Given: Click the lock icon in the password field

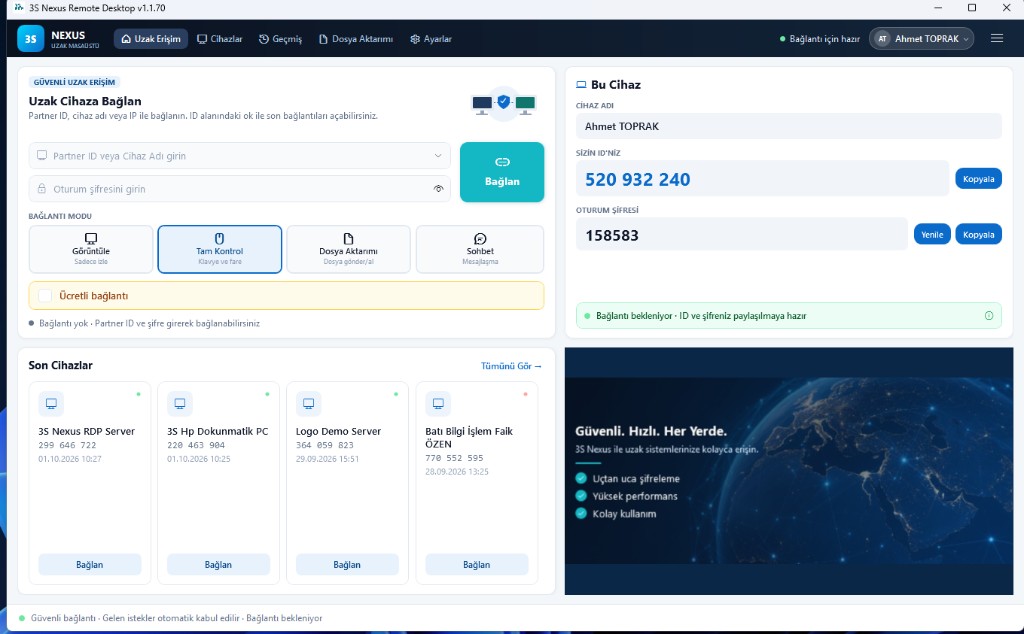Looking at the screenshot, I should [x=42, y=189].
